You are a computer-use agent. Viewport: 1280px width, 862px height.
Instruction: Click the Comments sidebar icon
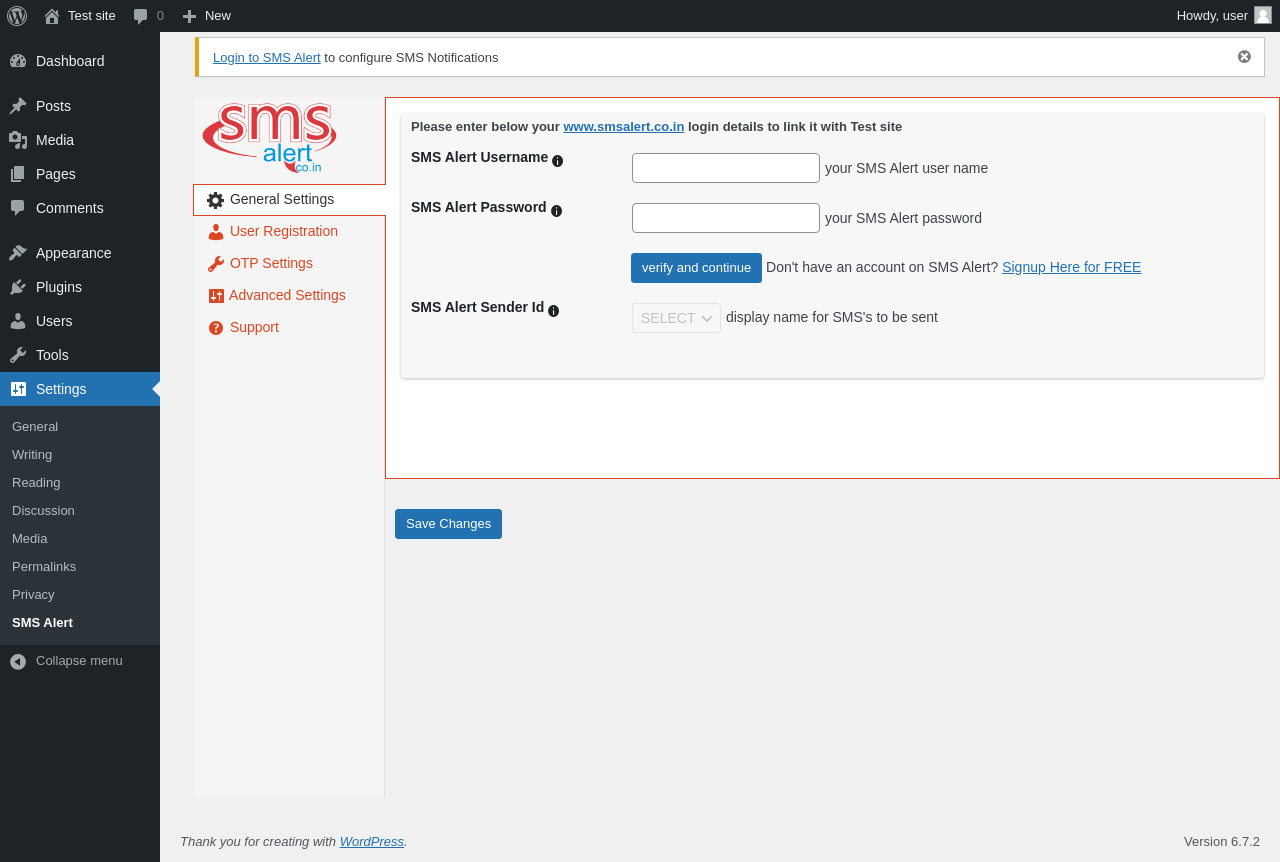coord(18,208)
